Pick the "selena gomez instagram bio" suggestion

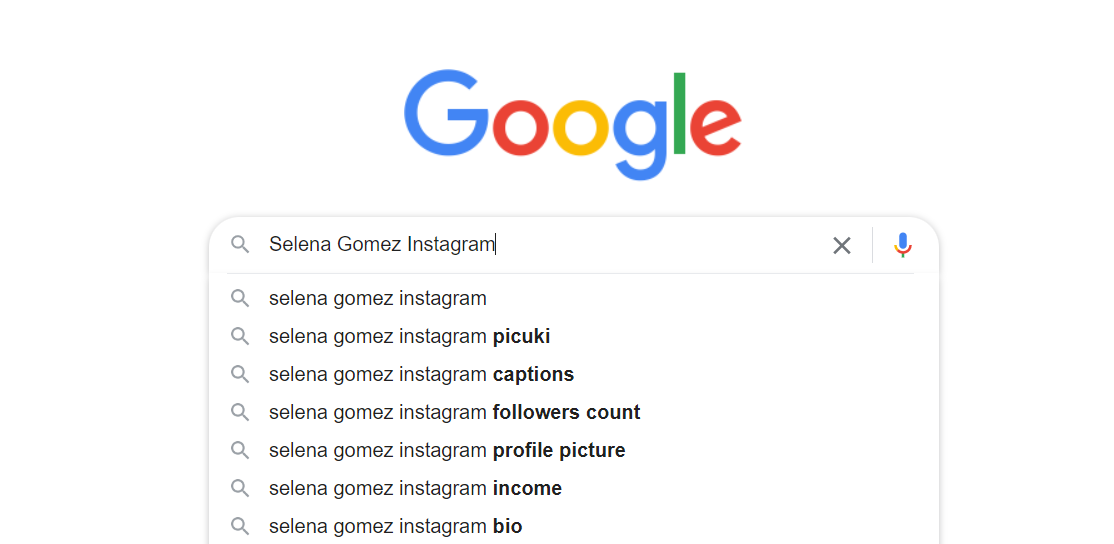[395, 526]
